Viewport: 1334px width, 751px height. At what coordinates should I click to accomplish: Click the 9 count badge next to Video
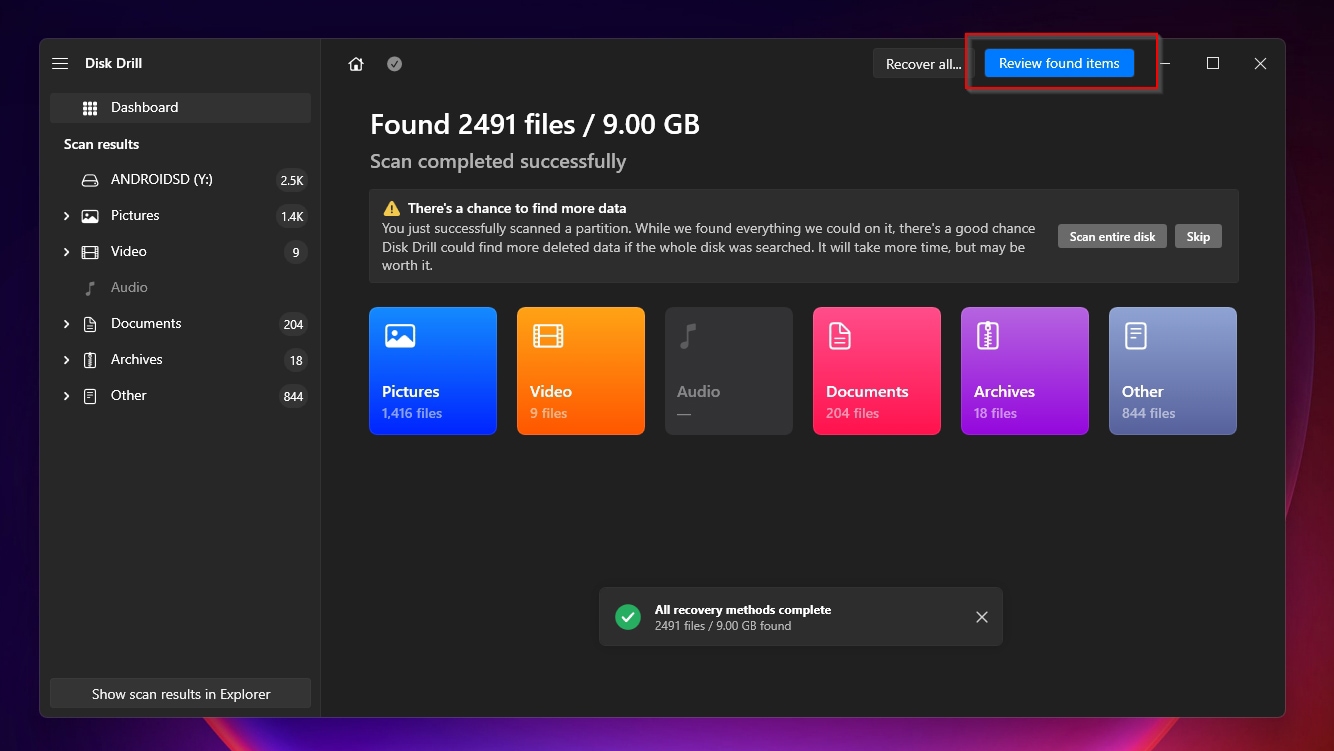[x=296, y=253]
